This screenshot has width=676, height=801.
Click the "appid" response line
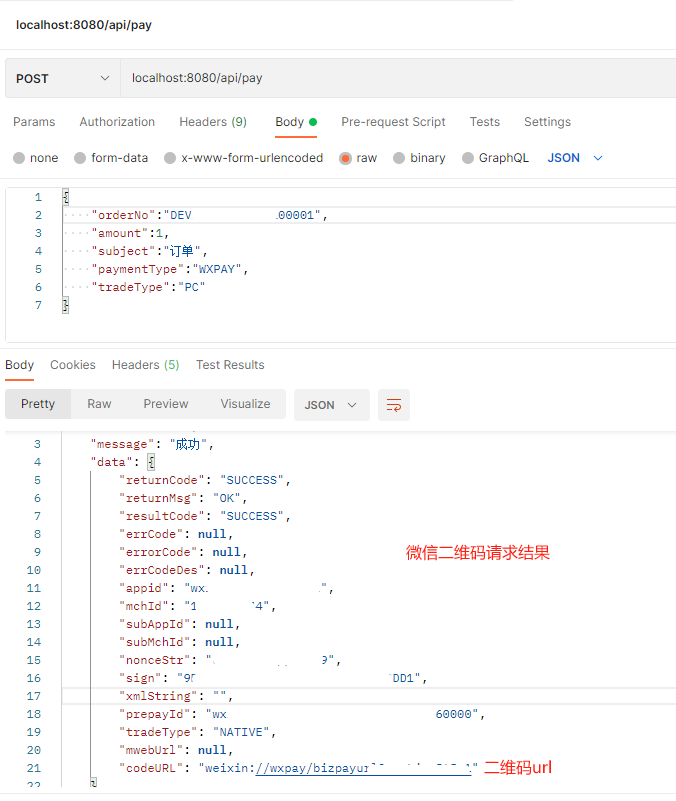coord(226,588)
